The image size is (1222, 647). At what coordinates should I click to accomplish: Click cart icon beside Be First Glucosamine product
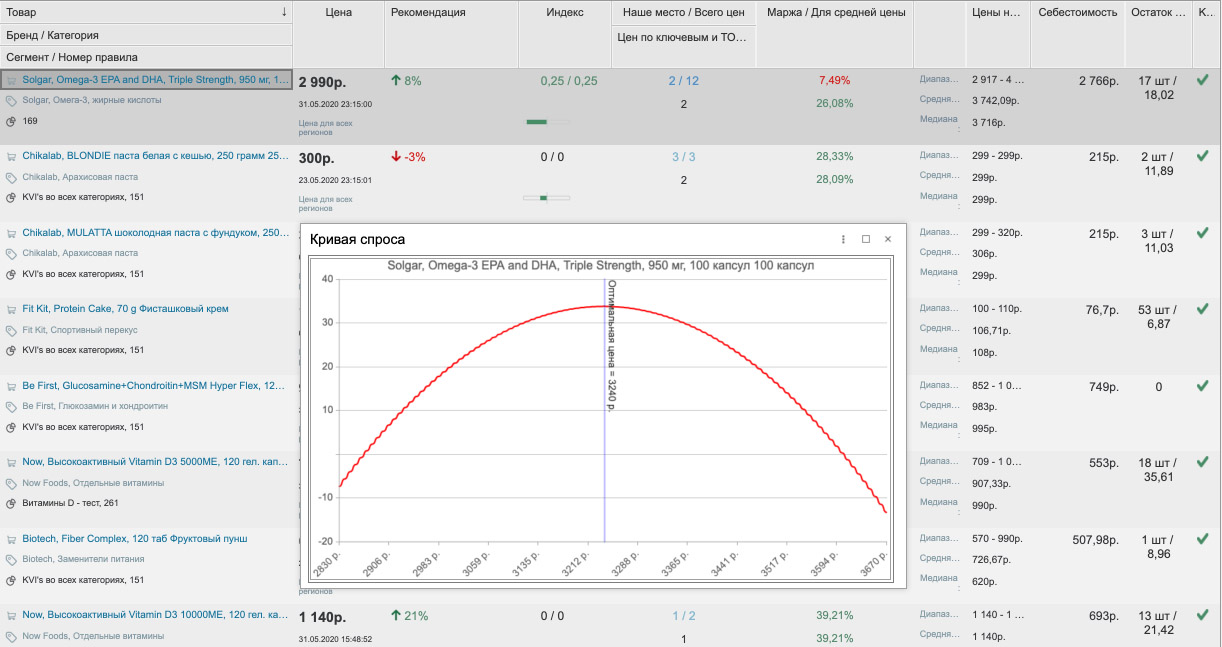coord(11,386)
